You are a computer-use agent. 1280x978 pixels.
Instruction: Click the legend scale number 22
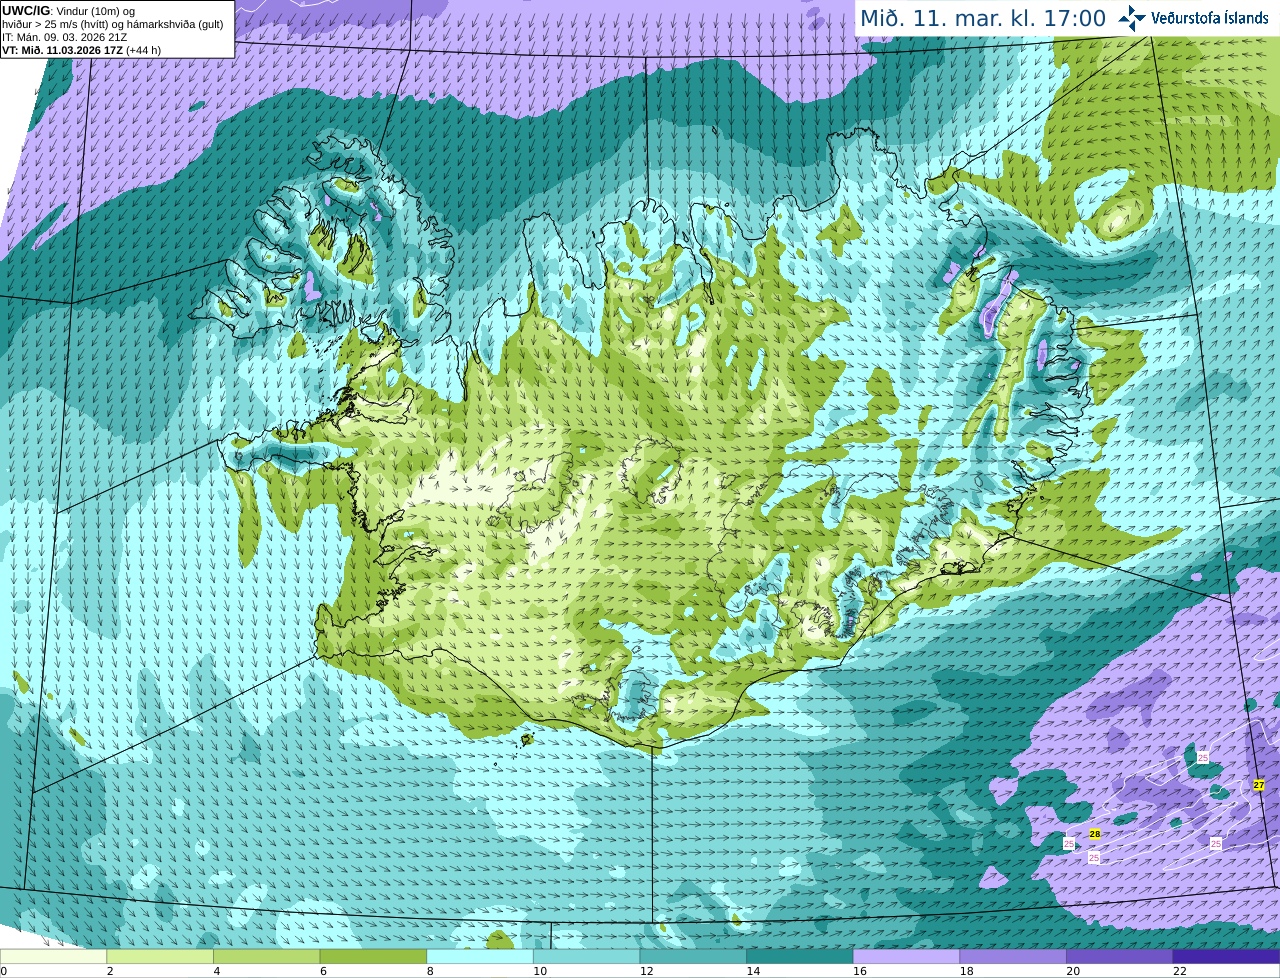(x=1180, y=971)
